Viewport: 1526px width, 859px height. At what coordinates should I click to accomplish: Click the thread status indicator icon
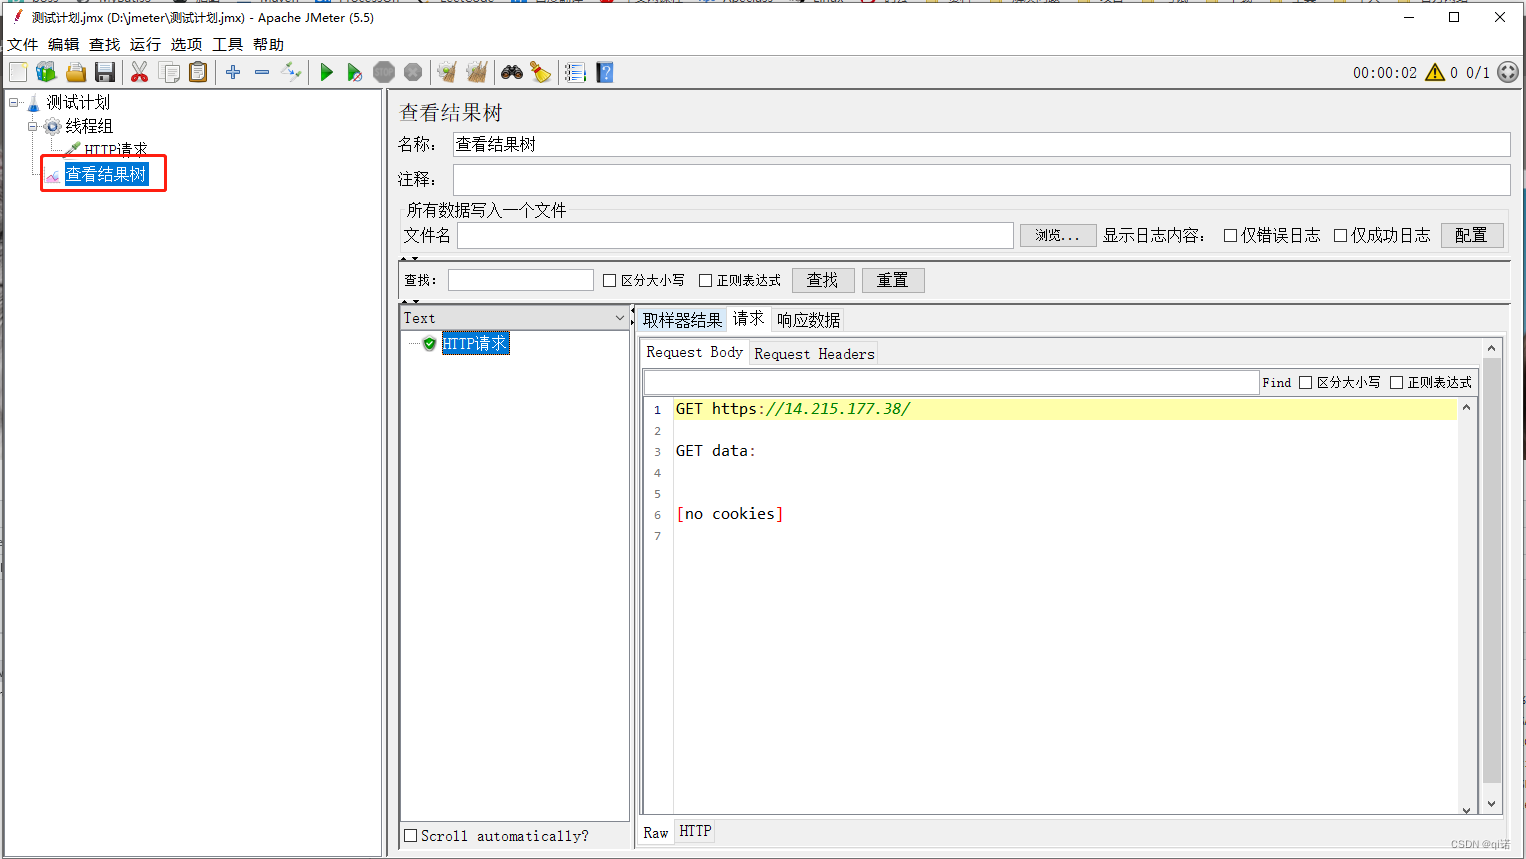(x=1508, y=72)
